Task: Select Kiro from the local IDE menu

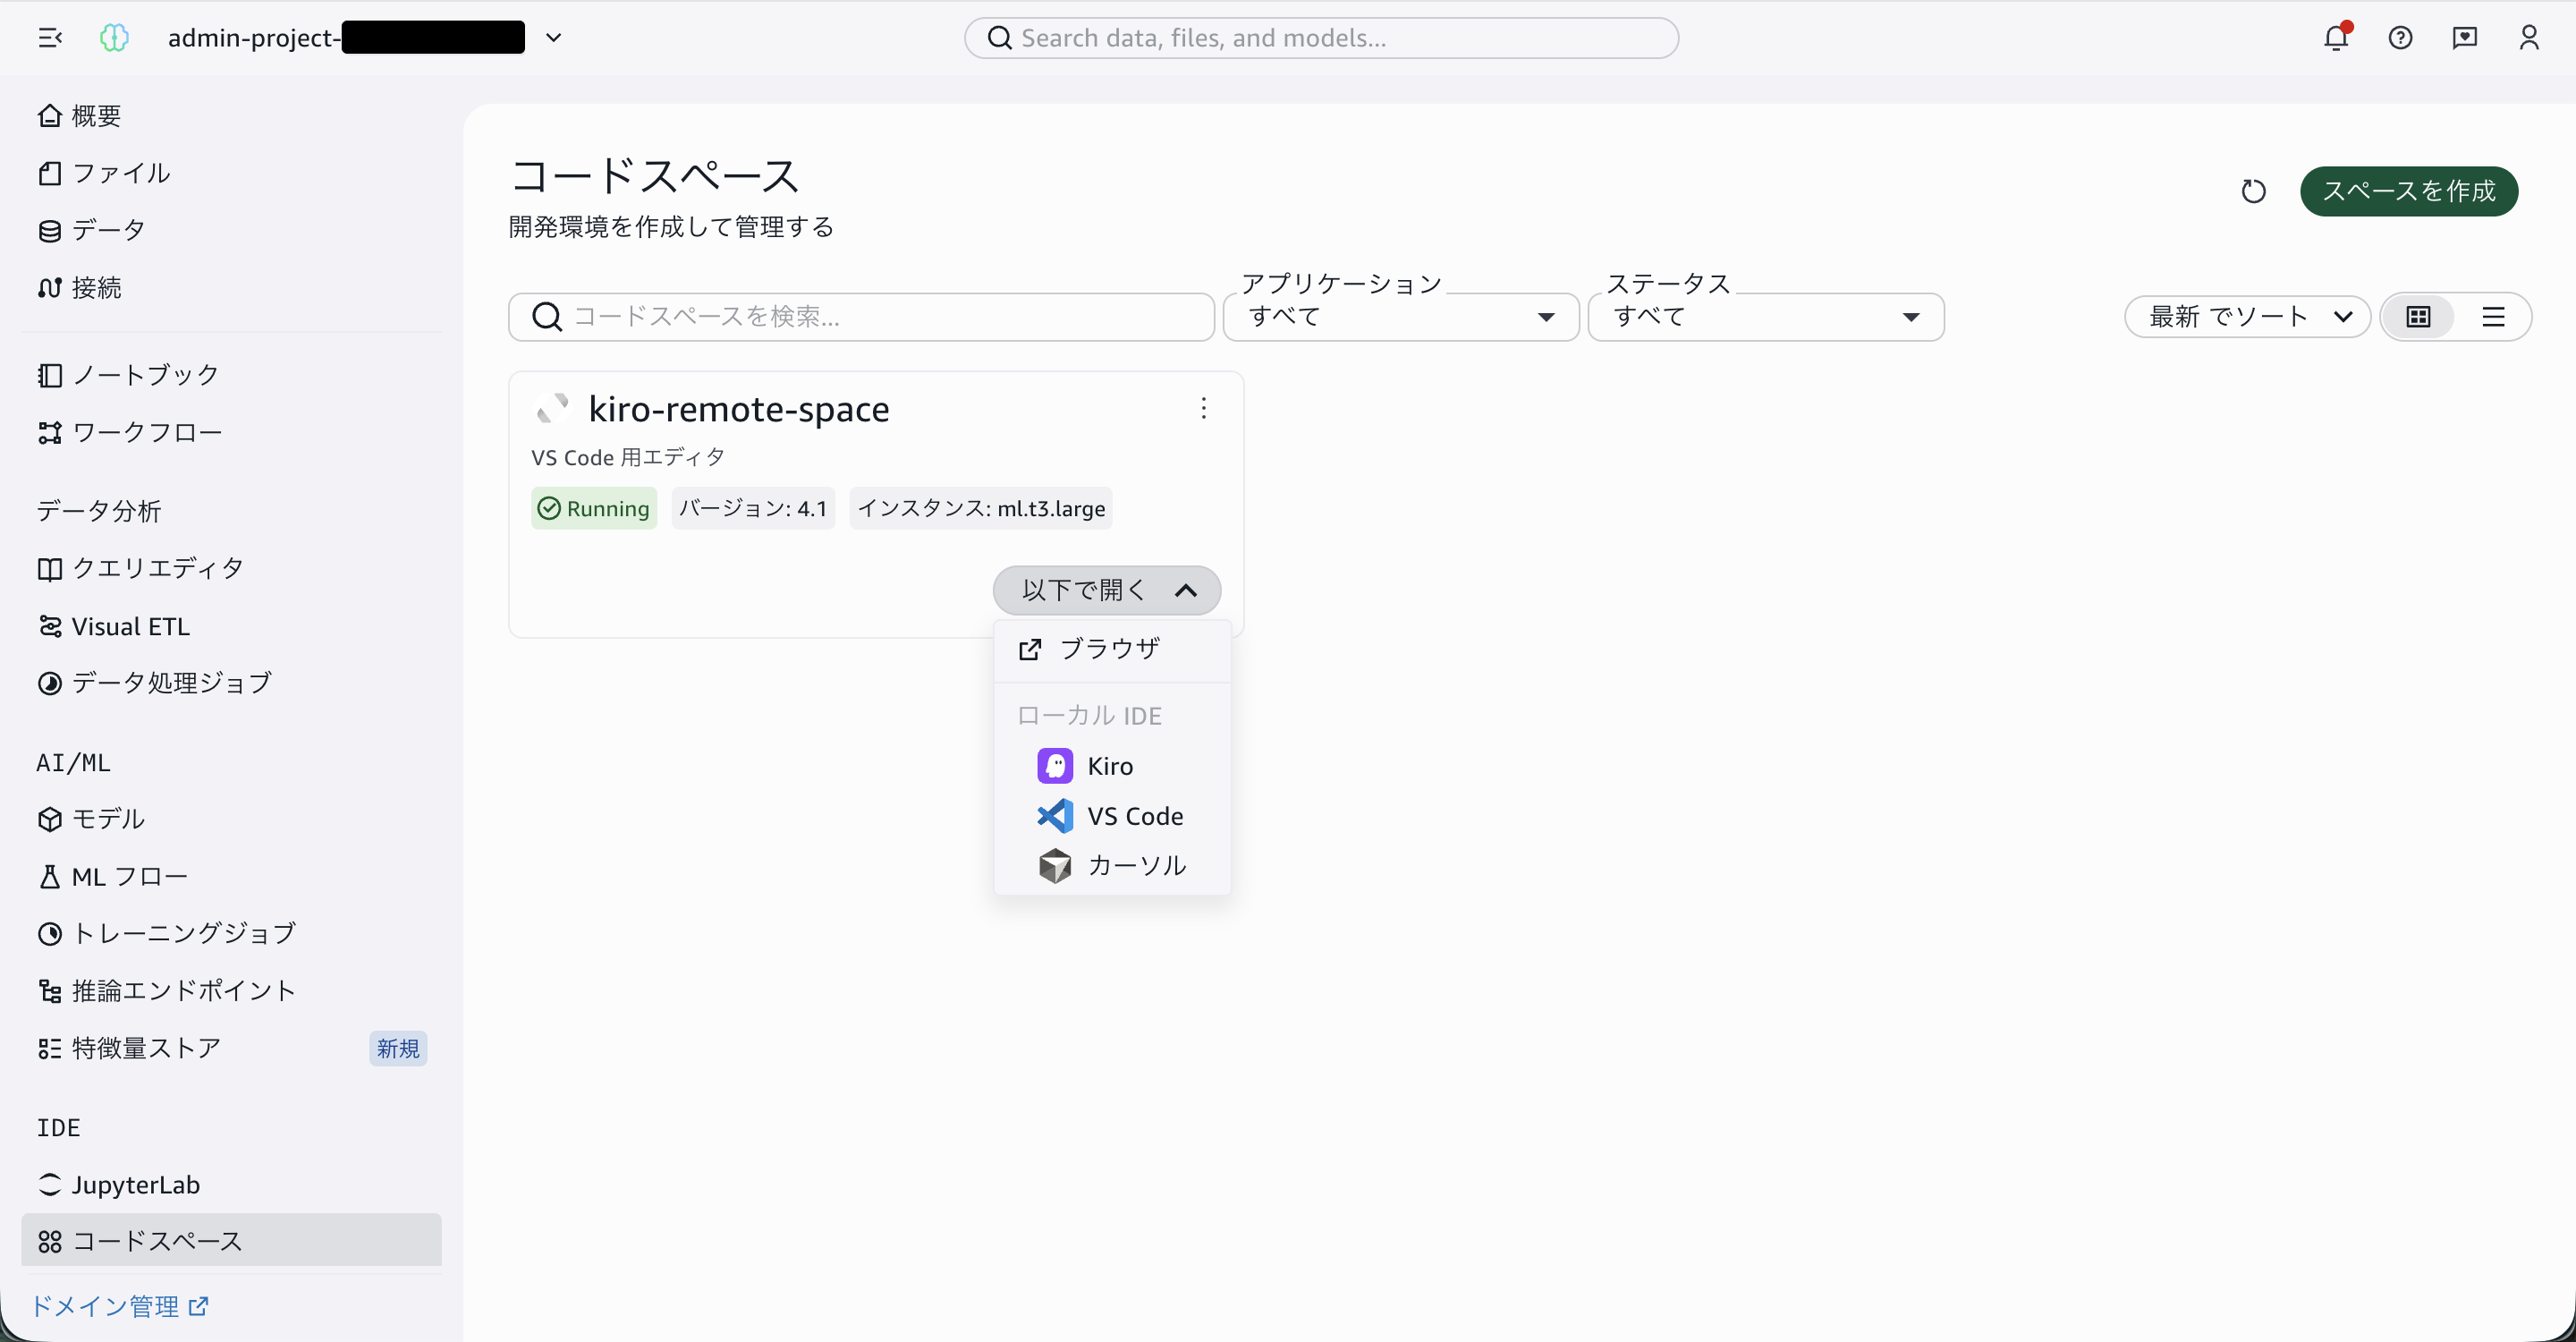Action: tap(1112, 766)
